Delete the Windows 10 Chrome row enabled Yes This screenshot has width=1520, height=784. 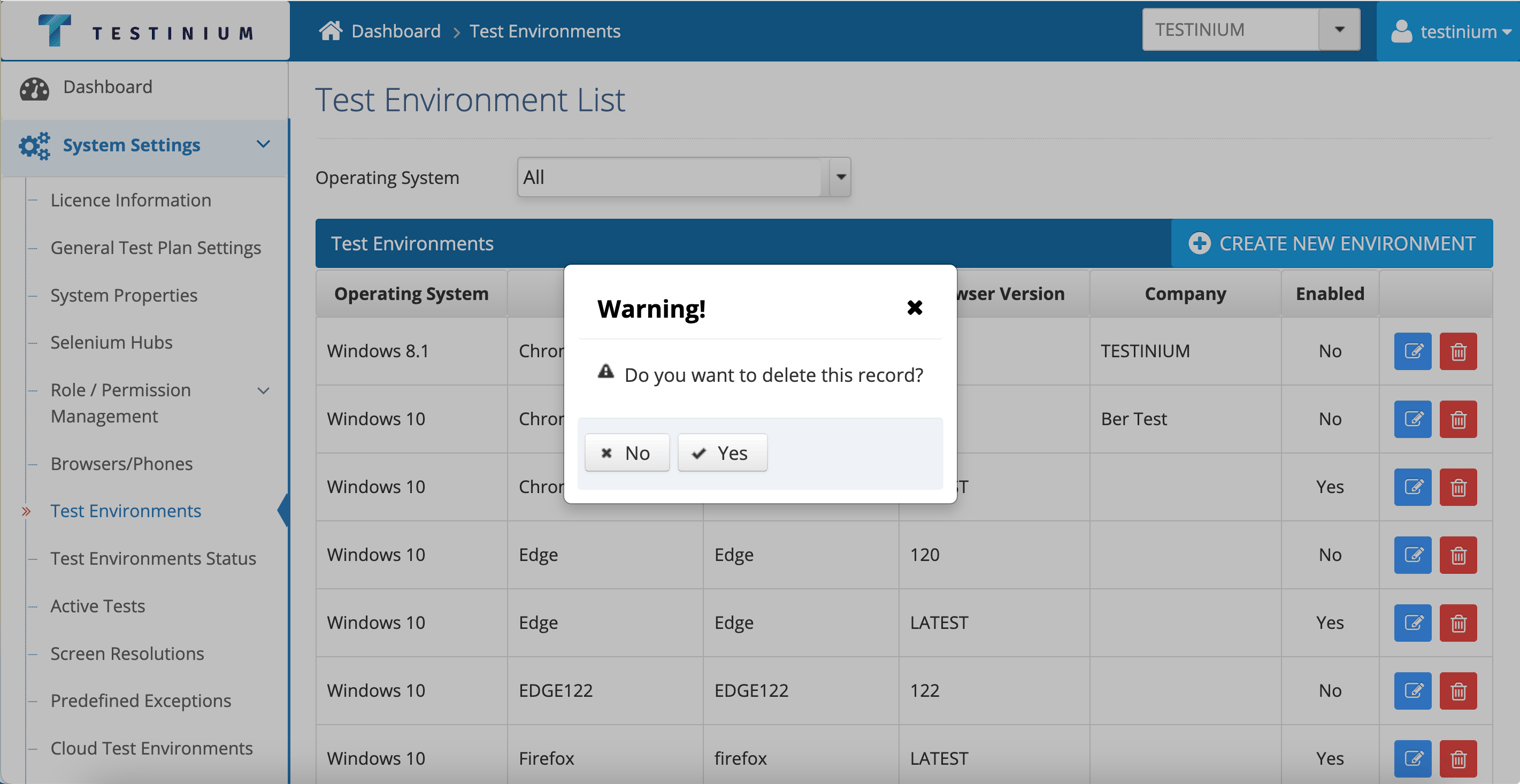pyautogui.click(x=1458, y=487)
